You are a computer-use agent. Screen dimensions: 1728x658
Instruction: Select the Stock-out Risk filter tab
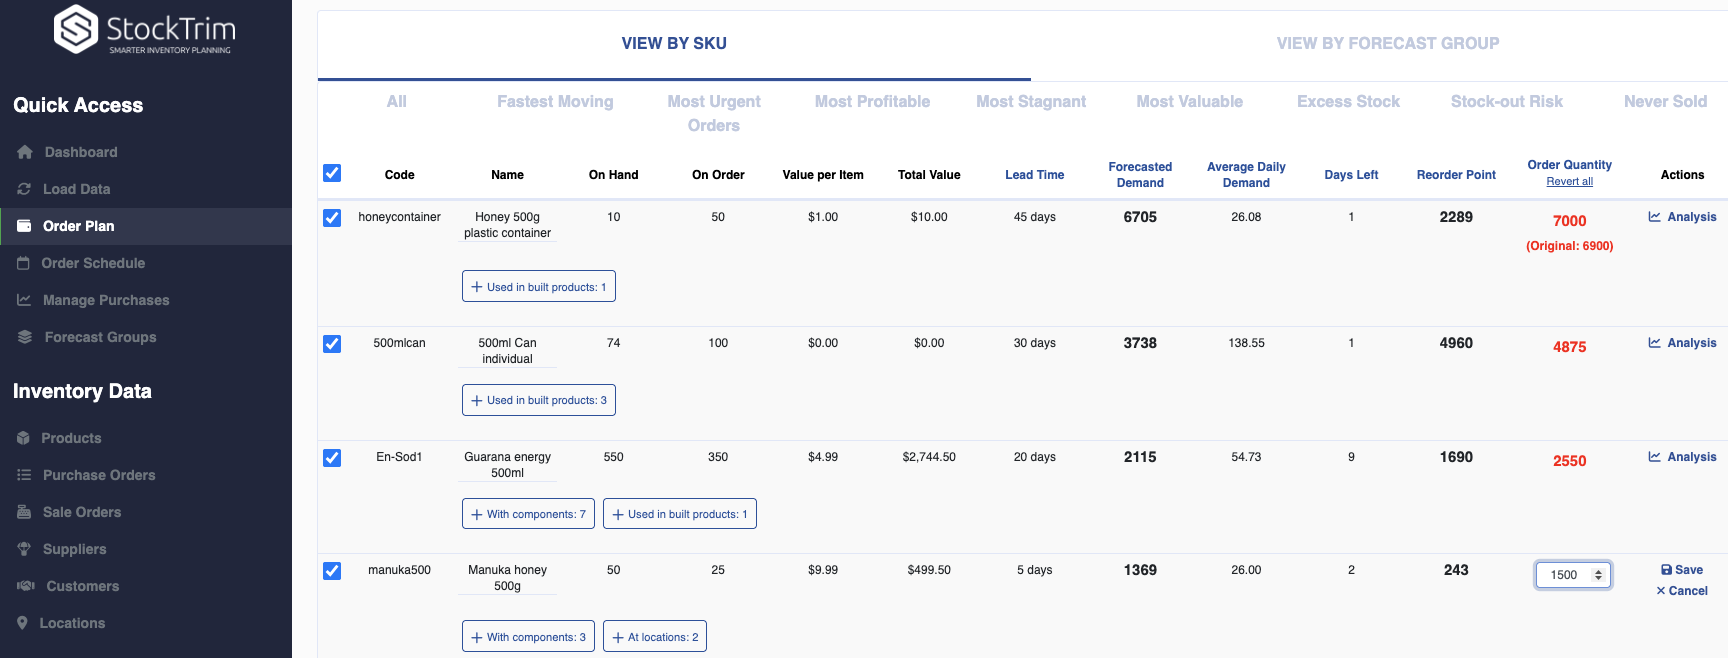point(1506,101)
